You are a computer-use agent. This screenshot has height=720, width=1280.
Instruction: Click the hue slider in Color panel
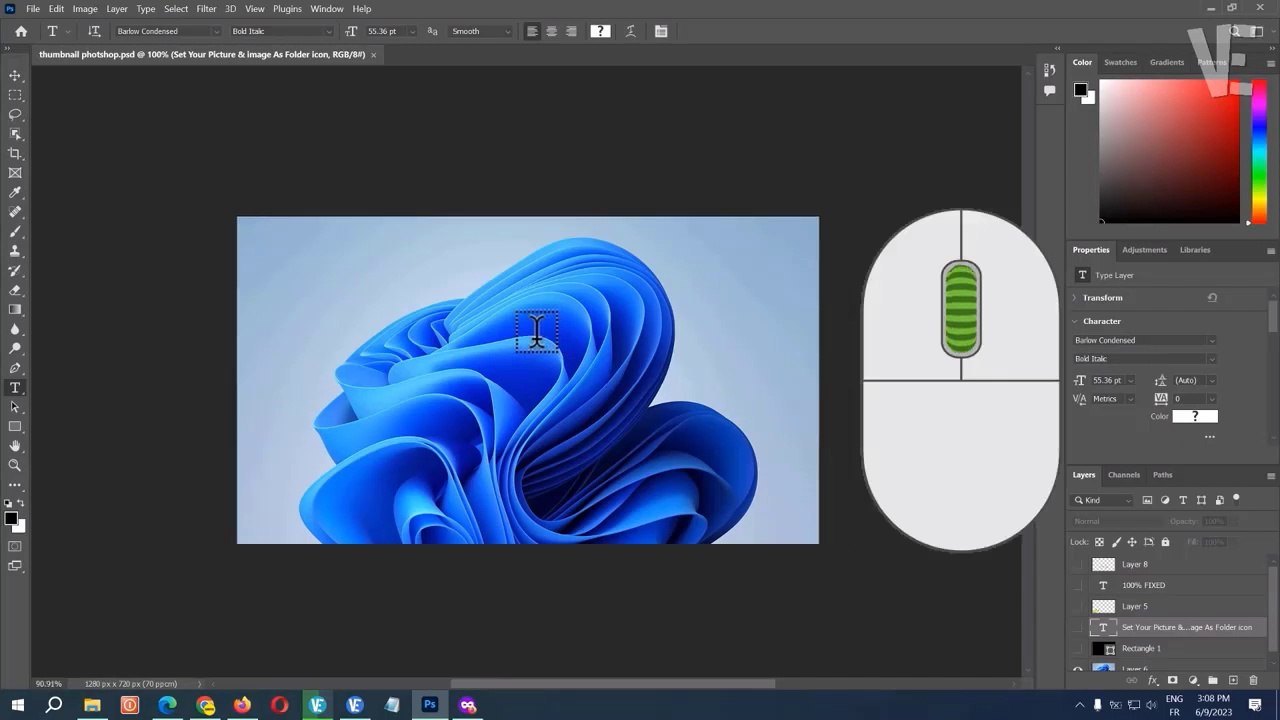tap(1257, 150)
